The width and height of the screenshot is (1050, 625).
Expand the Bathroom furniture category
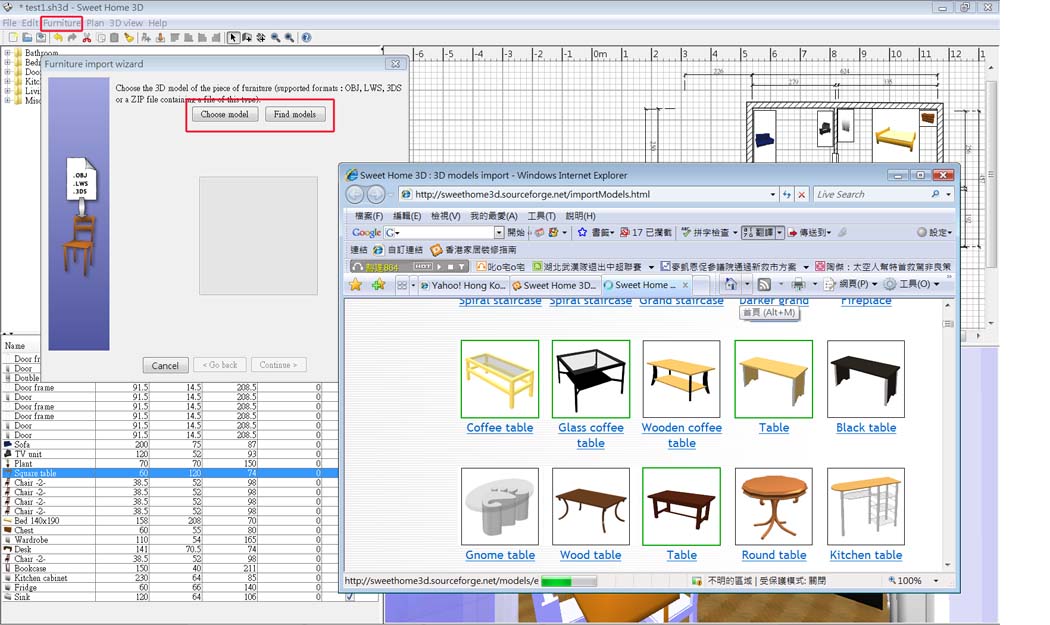[7, 53]
